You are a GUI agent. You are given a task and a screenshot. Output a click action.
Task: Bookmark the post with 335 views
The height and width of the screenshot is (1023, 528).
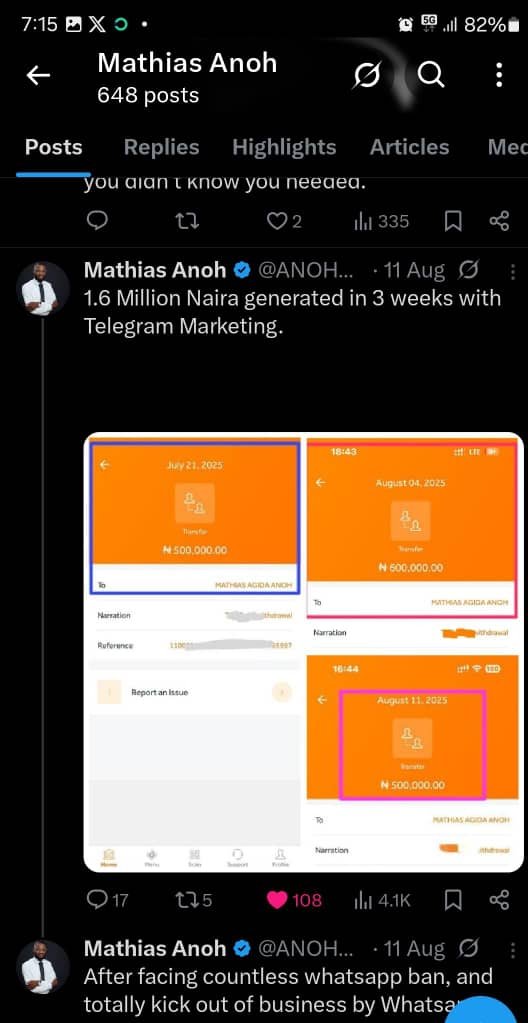pyautogui.click(x=453, y=222)
